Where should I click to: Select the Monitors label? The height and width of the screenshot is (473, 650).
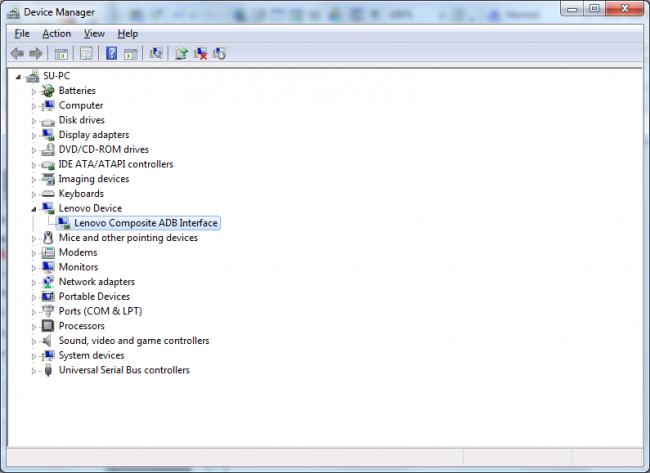click(x=79, y=267)
